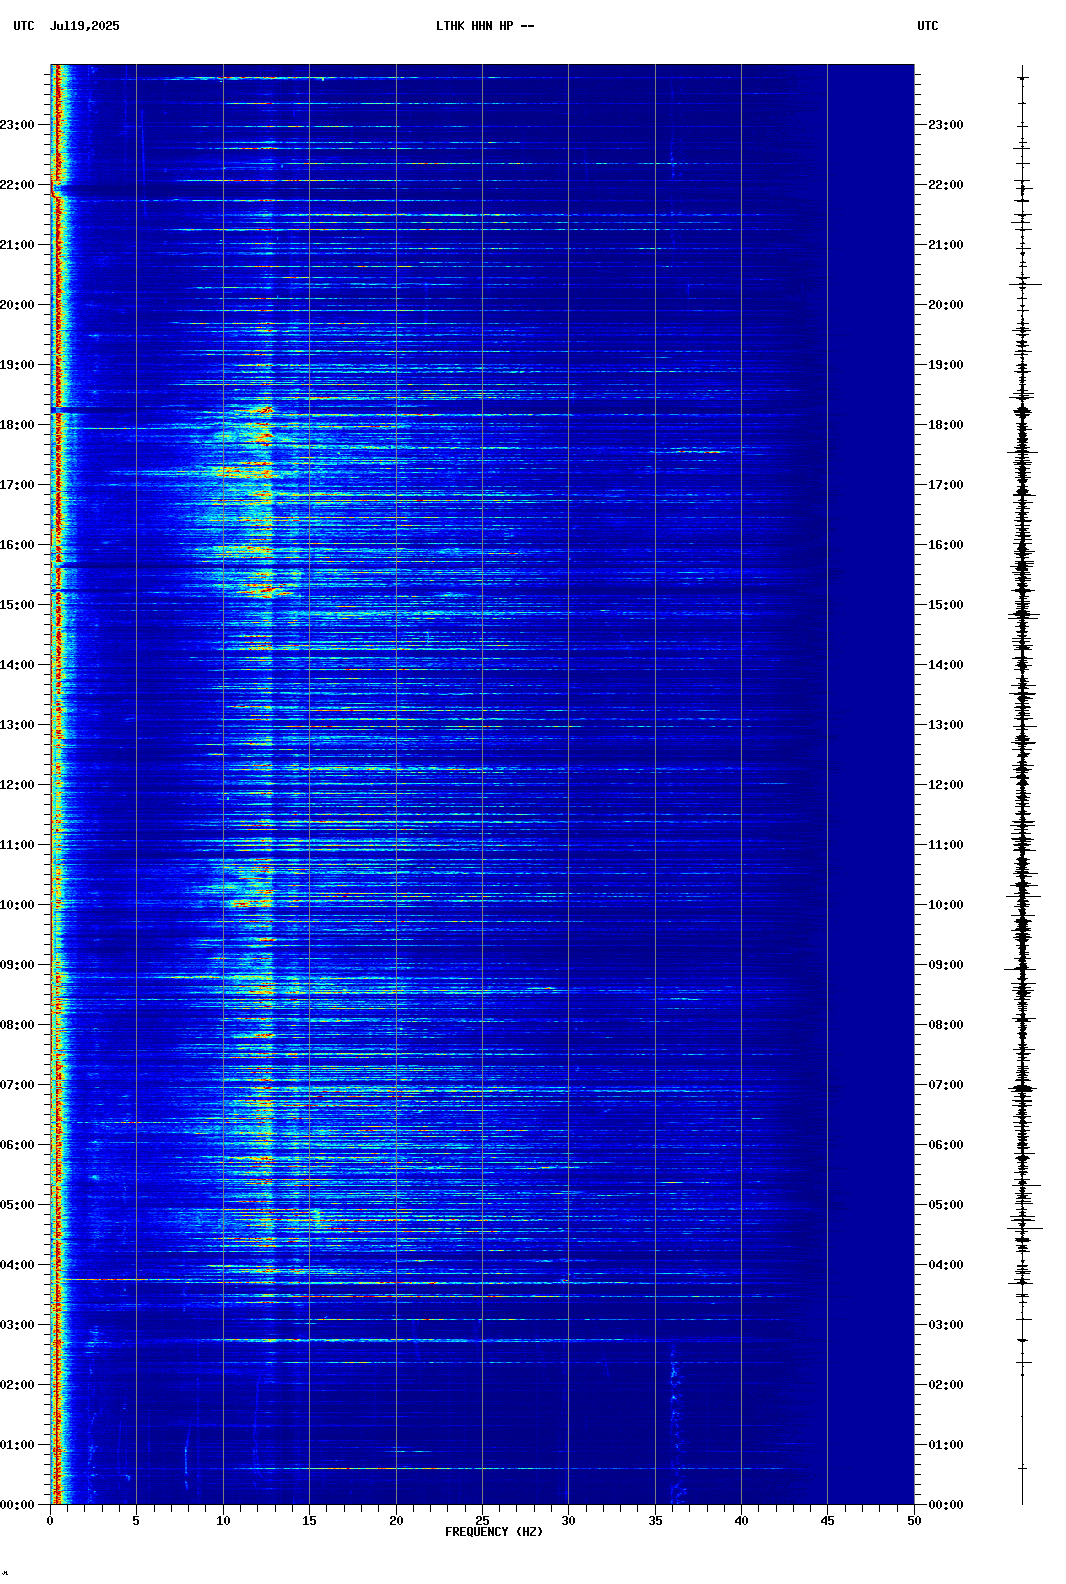Viewport: 1066px width, 1584px height.
Task: Click the right-axis 06:00 time label
Action: pos(946,1145)
